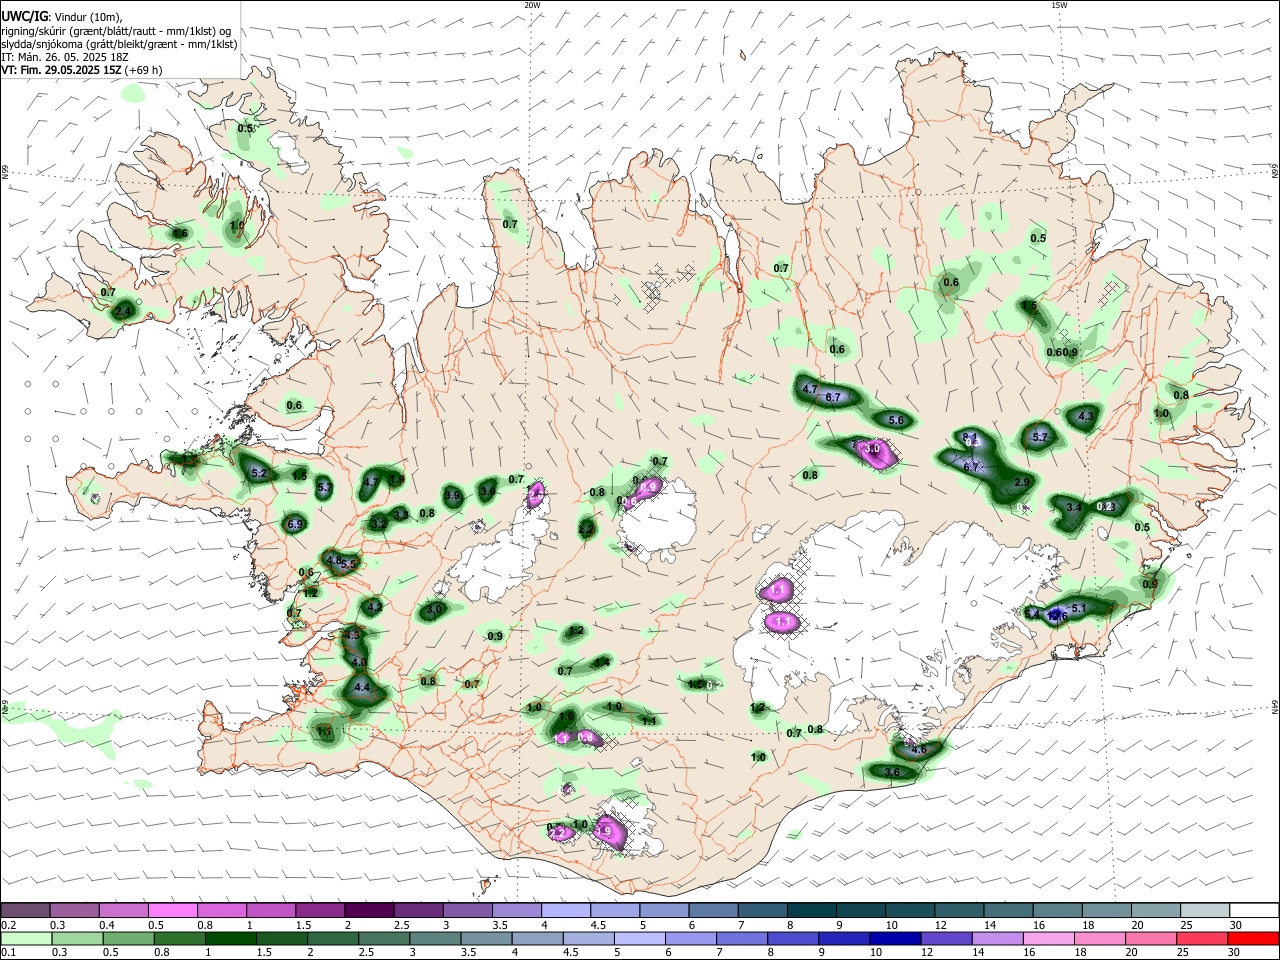Select the bright red swatch labeled 30
This screenshot has width=1280, height=960.
point(1254,938)
